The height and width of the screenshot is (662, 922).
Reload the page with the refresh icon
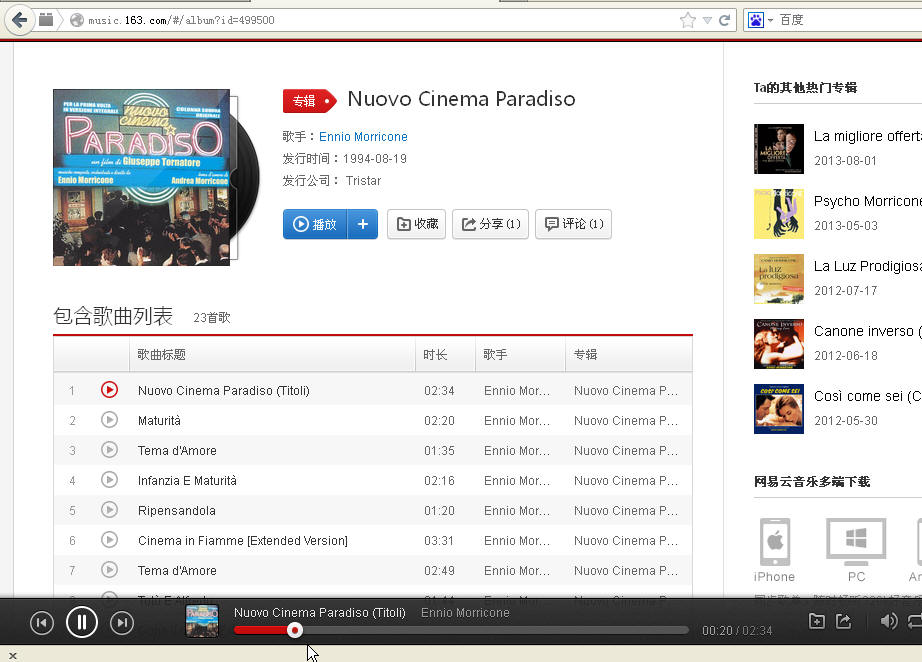coord(724,21)
